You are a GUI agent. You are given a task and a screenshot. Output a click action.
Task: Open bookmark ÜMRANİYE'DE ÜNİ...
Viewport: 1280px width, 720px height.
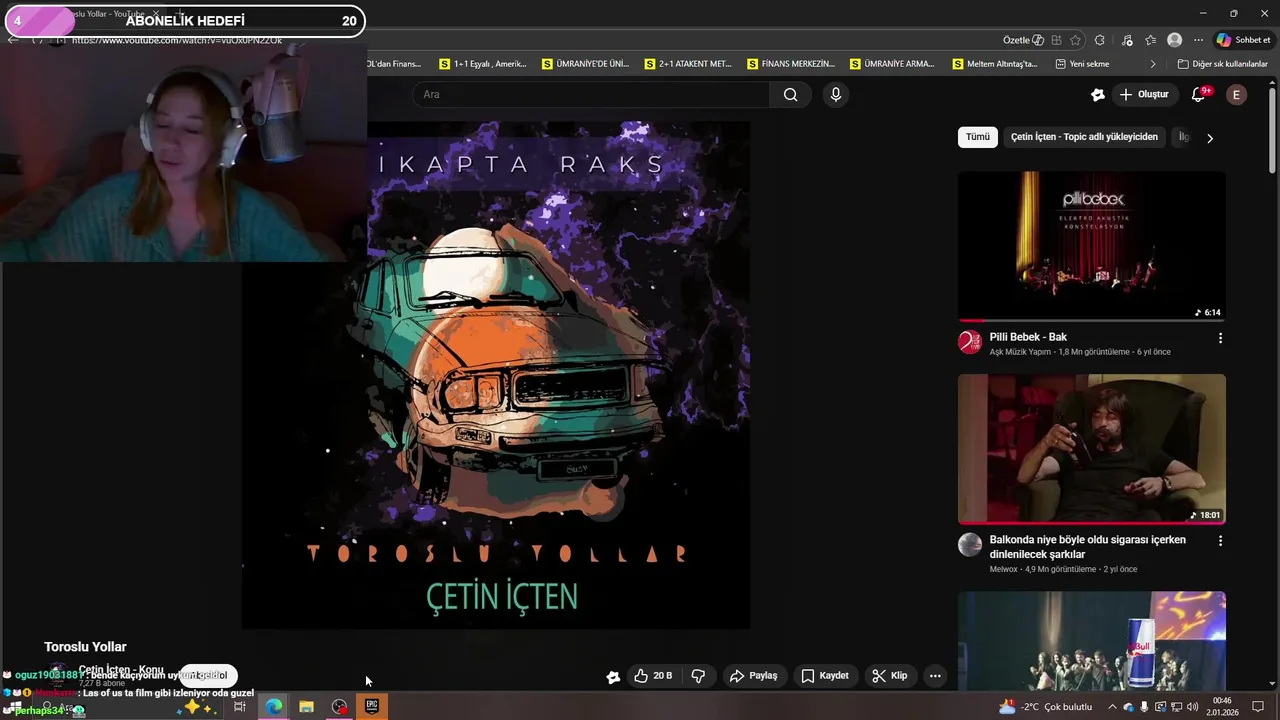[586, 64]
